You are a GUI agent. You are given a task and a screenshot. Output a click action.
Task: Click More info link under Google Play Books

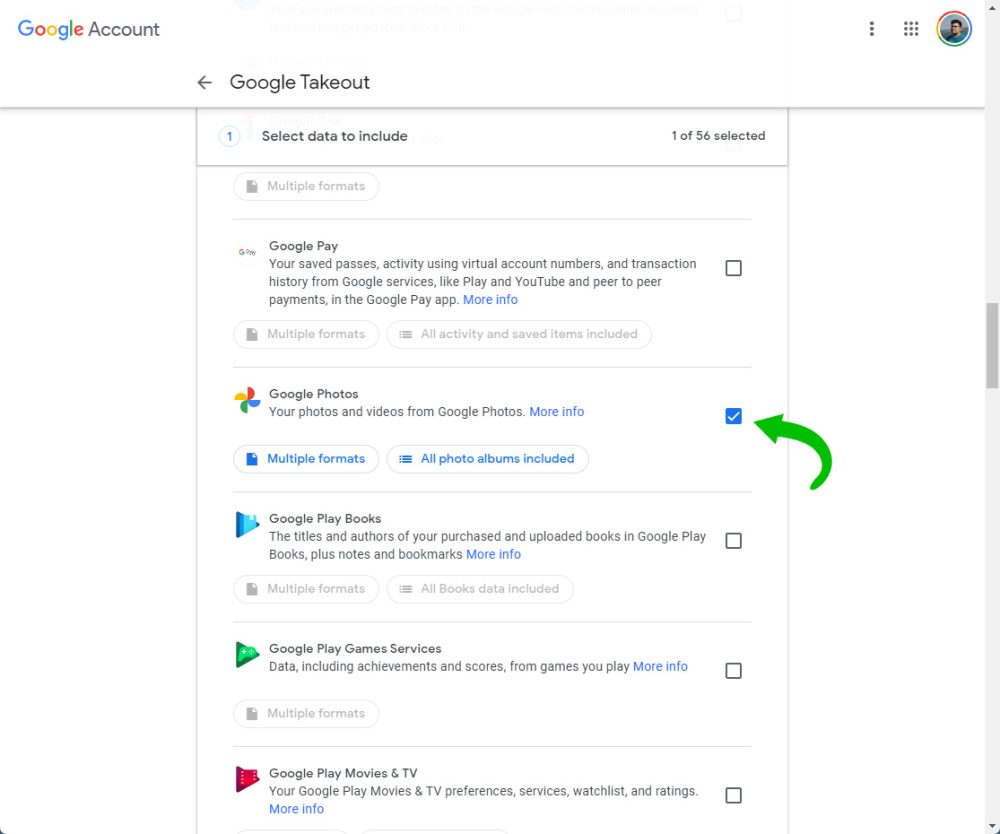(x=493, y=554)
